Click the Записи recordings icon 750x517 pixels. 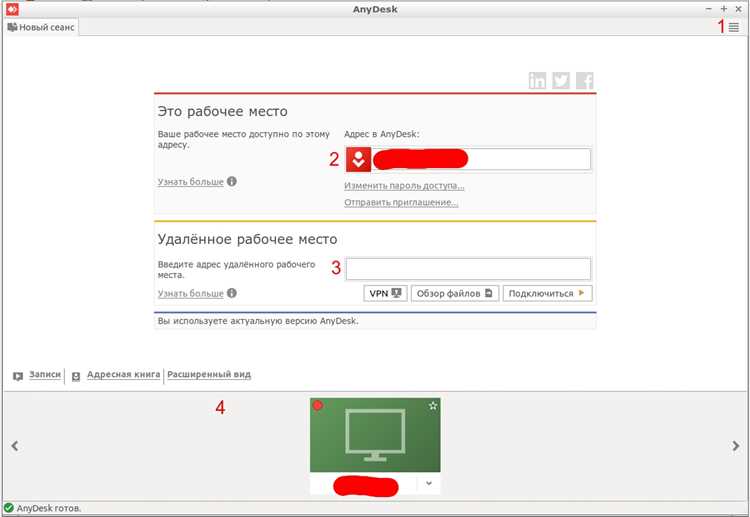18,376
